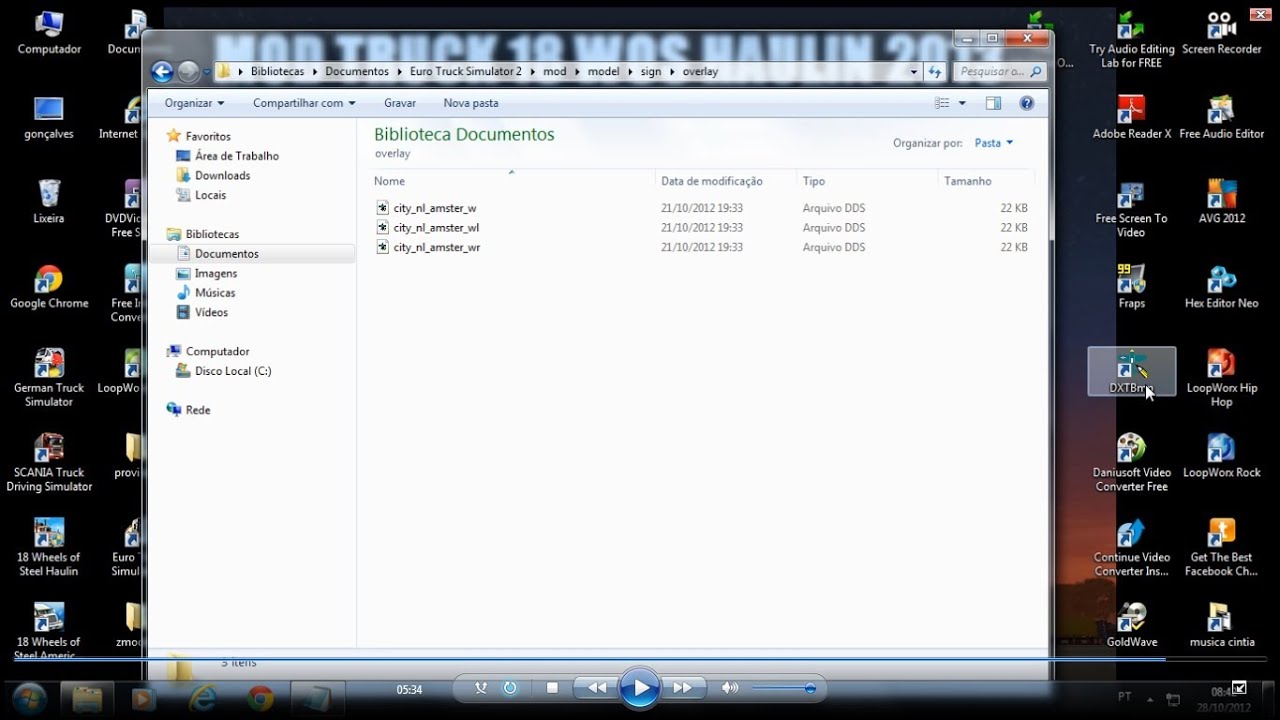
Task: Click the Bibliotecas breadcrumb segment
Action: pyautogui.click(x=278, y=72)
